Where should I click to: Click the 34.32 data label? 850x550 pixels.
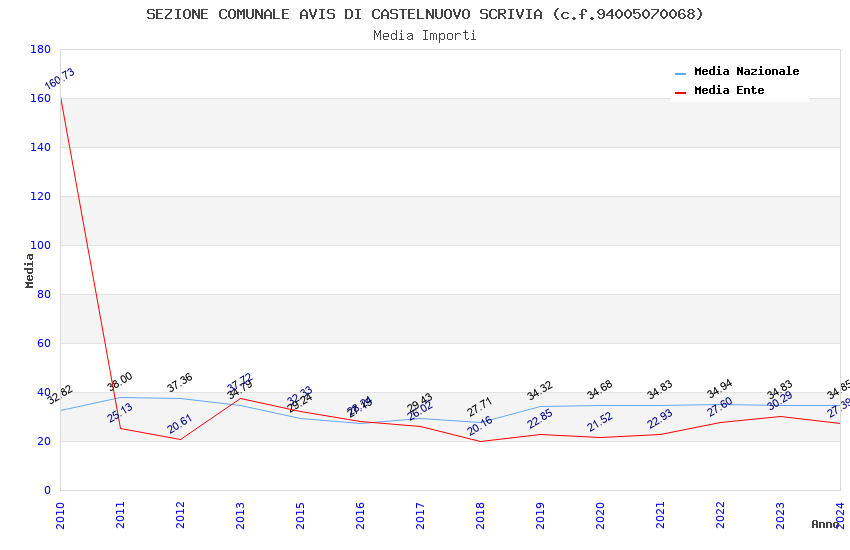[539, 390]
